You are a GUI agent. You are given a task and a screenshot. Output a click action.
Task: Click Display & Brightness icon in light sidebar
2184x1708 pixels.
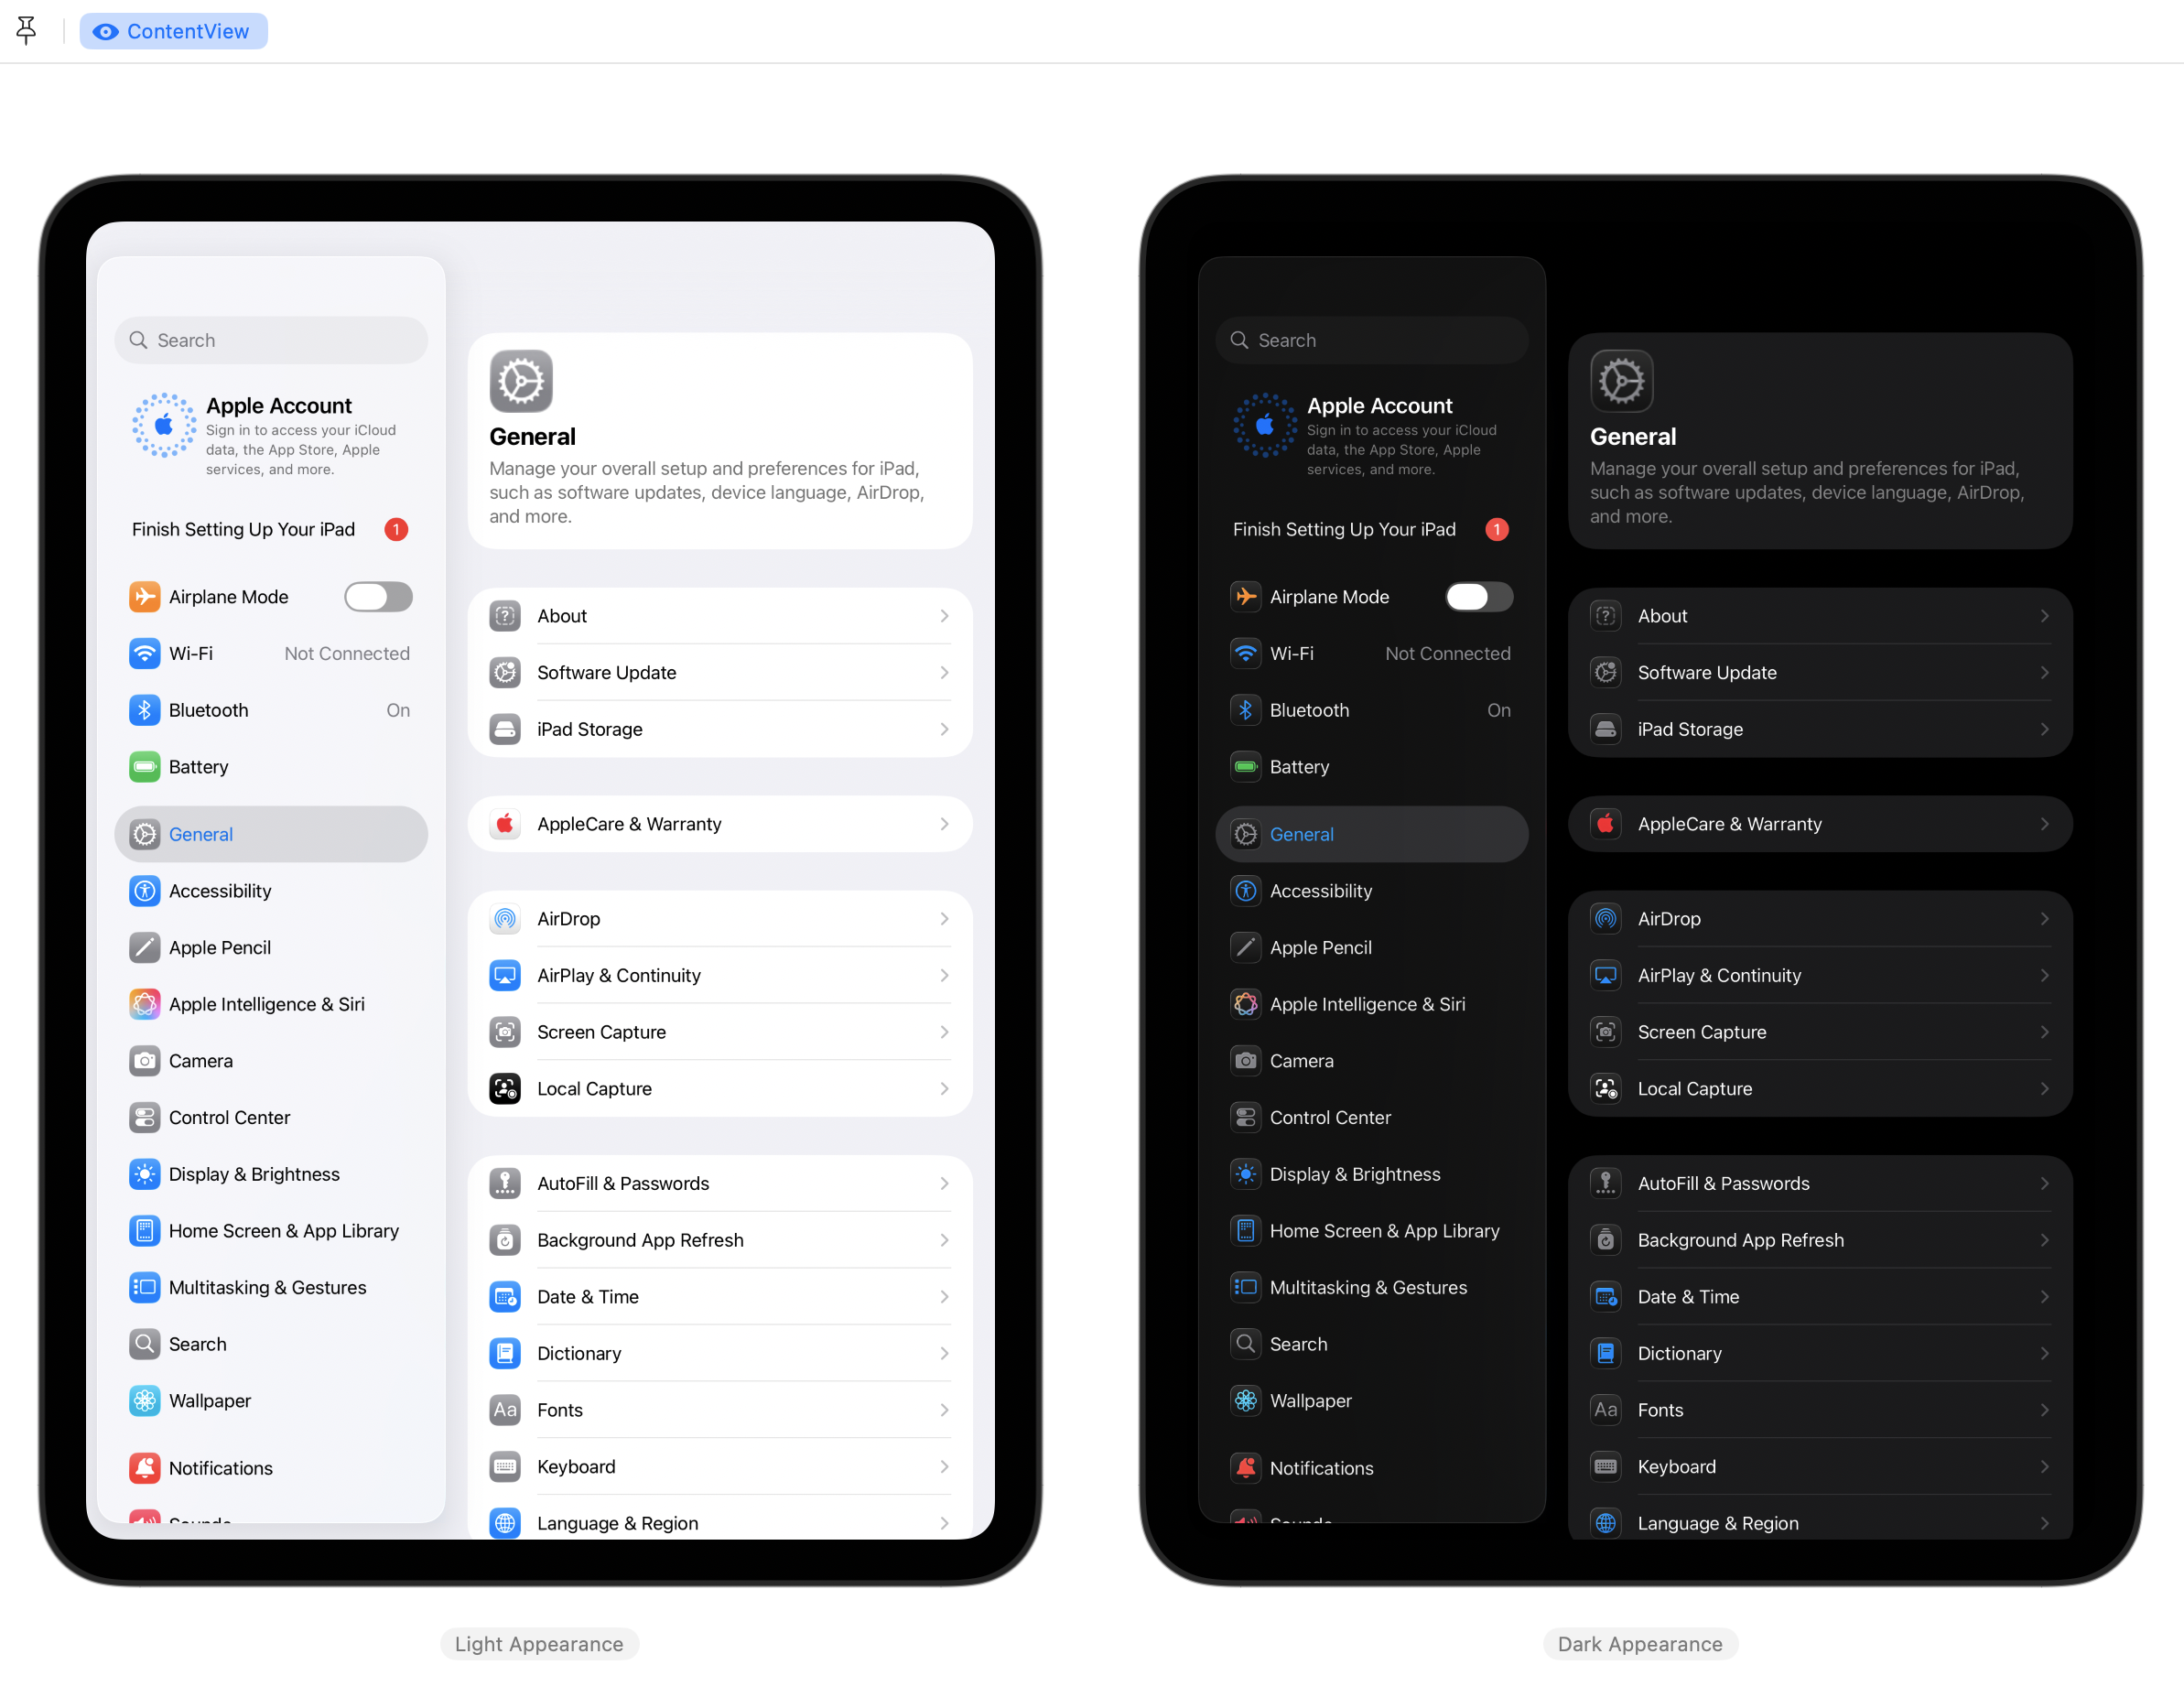(x=145, y=1174)
